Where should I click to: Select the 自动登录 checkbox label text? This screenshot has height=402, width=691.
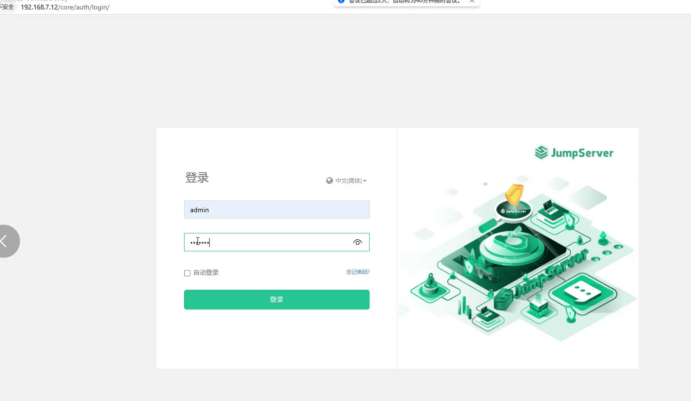[x=206, y=272]
